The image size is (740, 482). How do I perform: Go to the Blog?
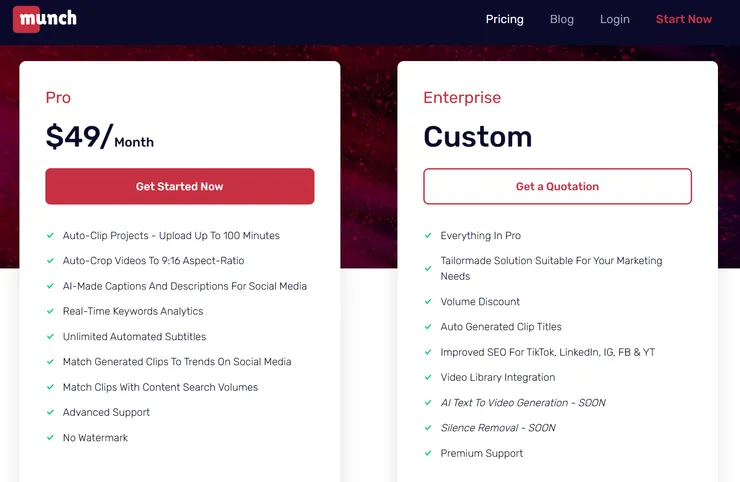click(x=562, y=19)
